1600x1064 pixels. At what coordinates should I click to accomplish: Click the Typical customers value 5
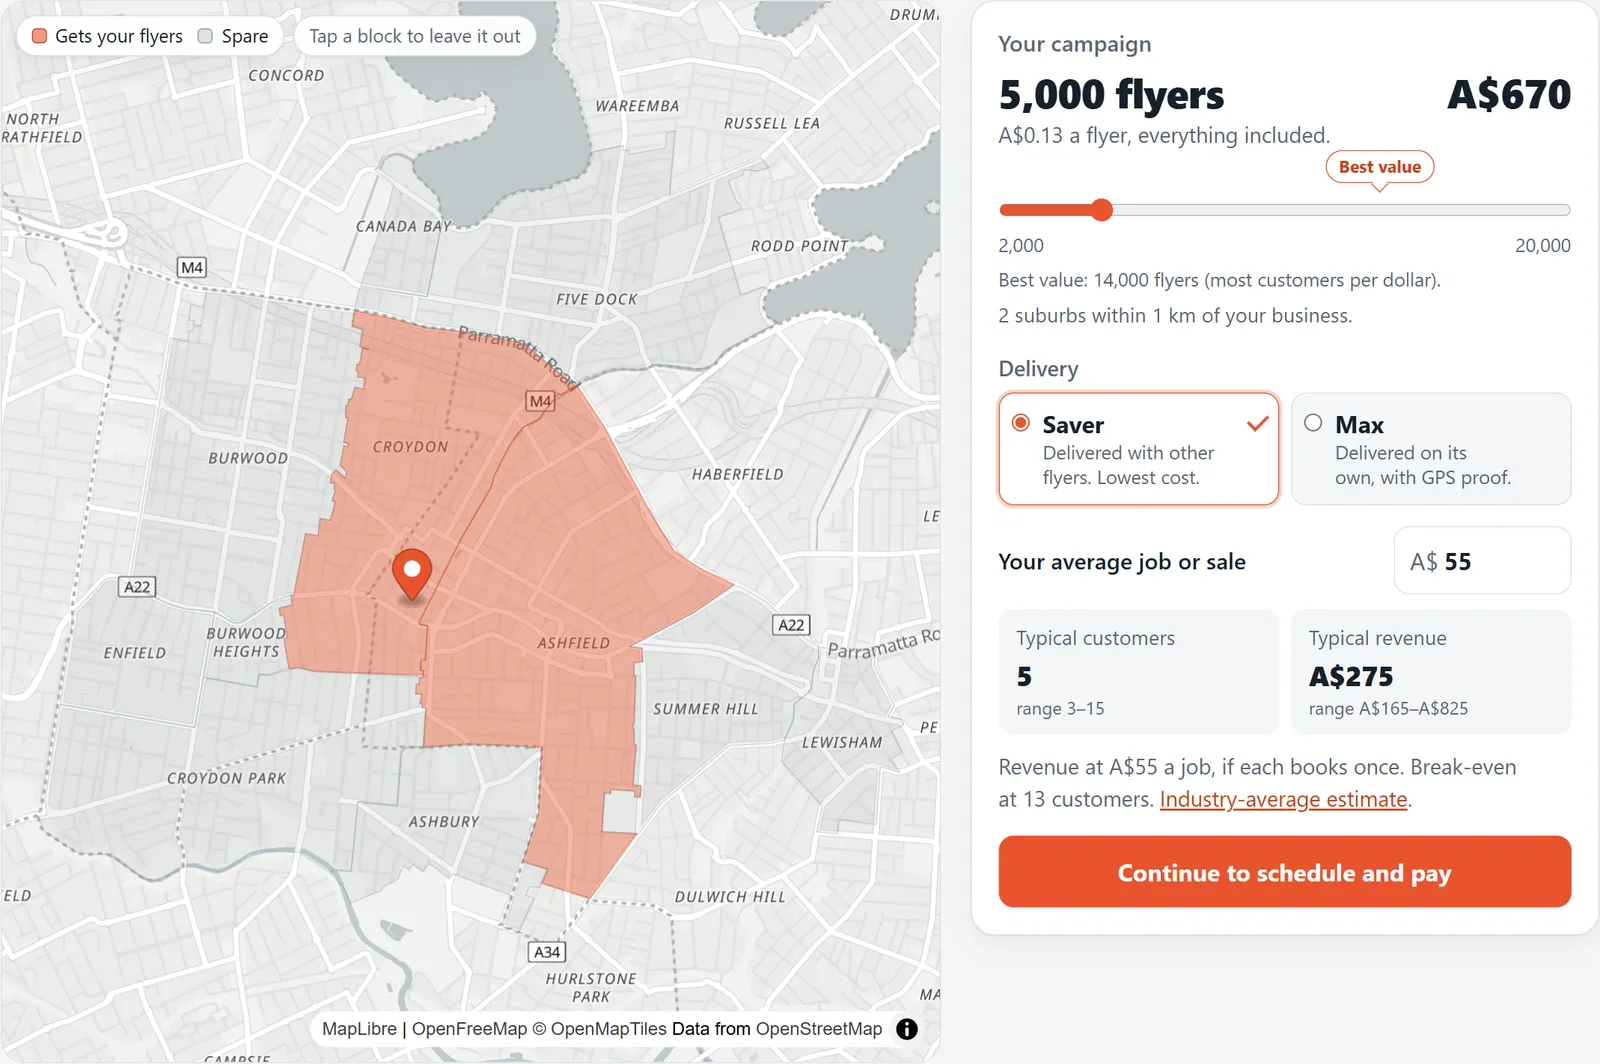(x=1024, y=677)
